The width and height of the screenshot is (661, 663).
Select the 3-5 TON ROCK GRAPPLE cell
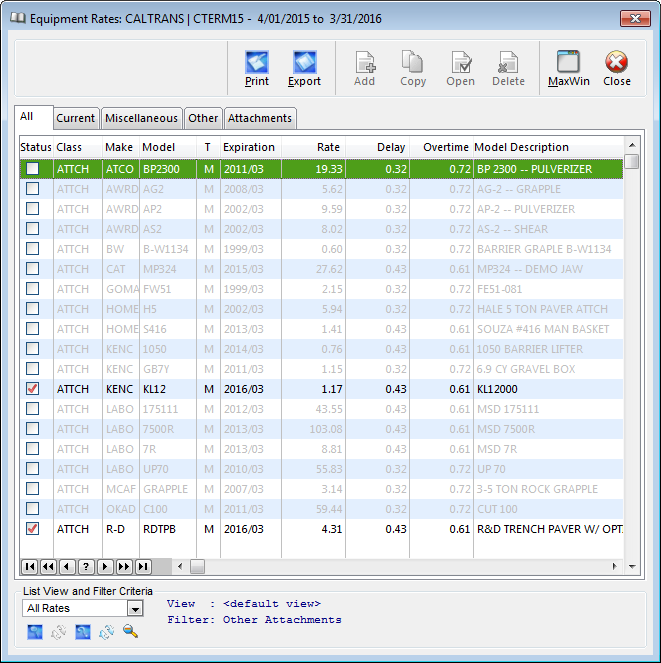tap(549, 489)
